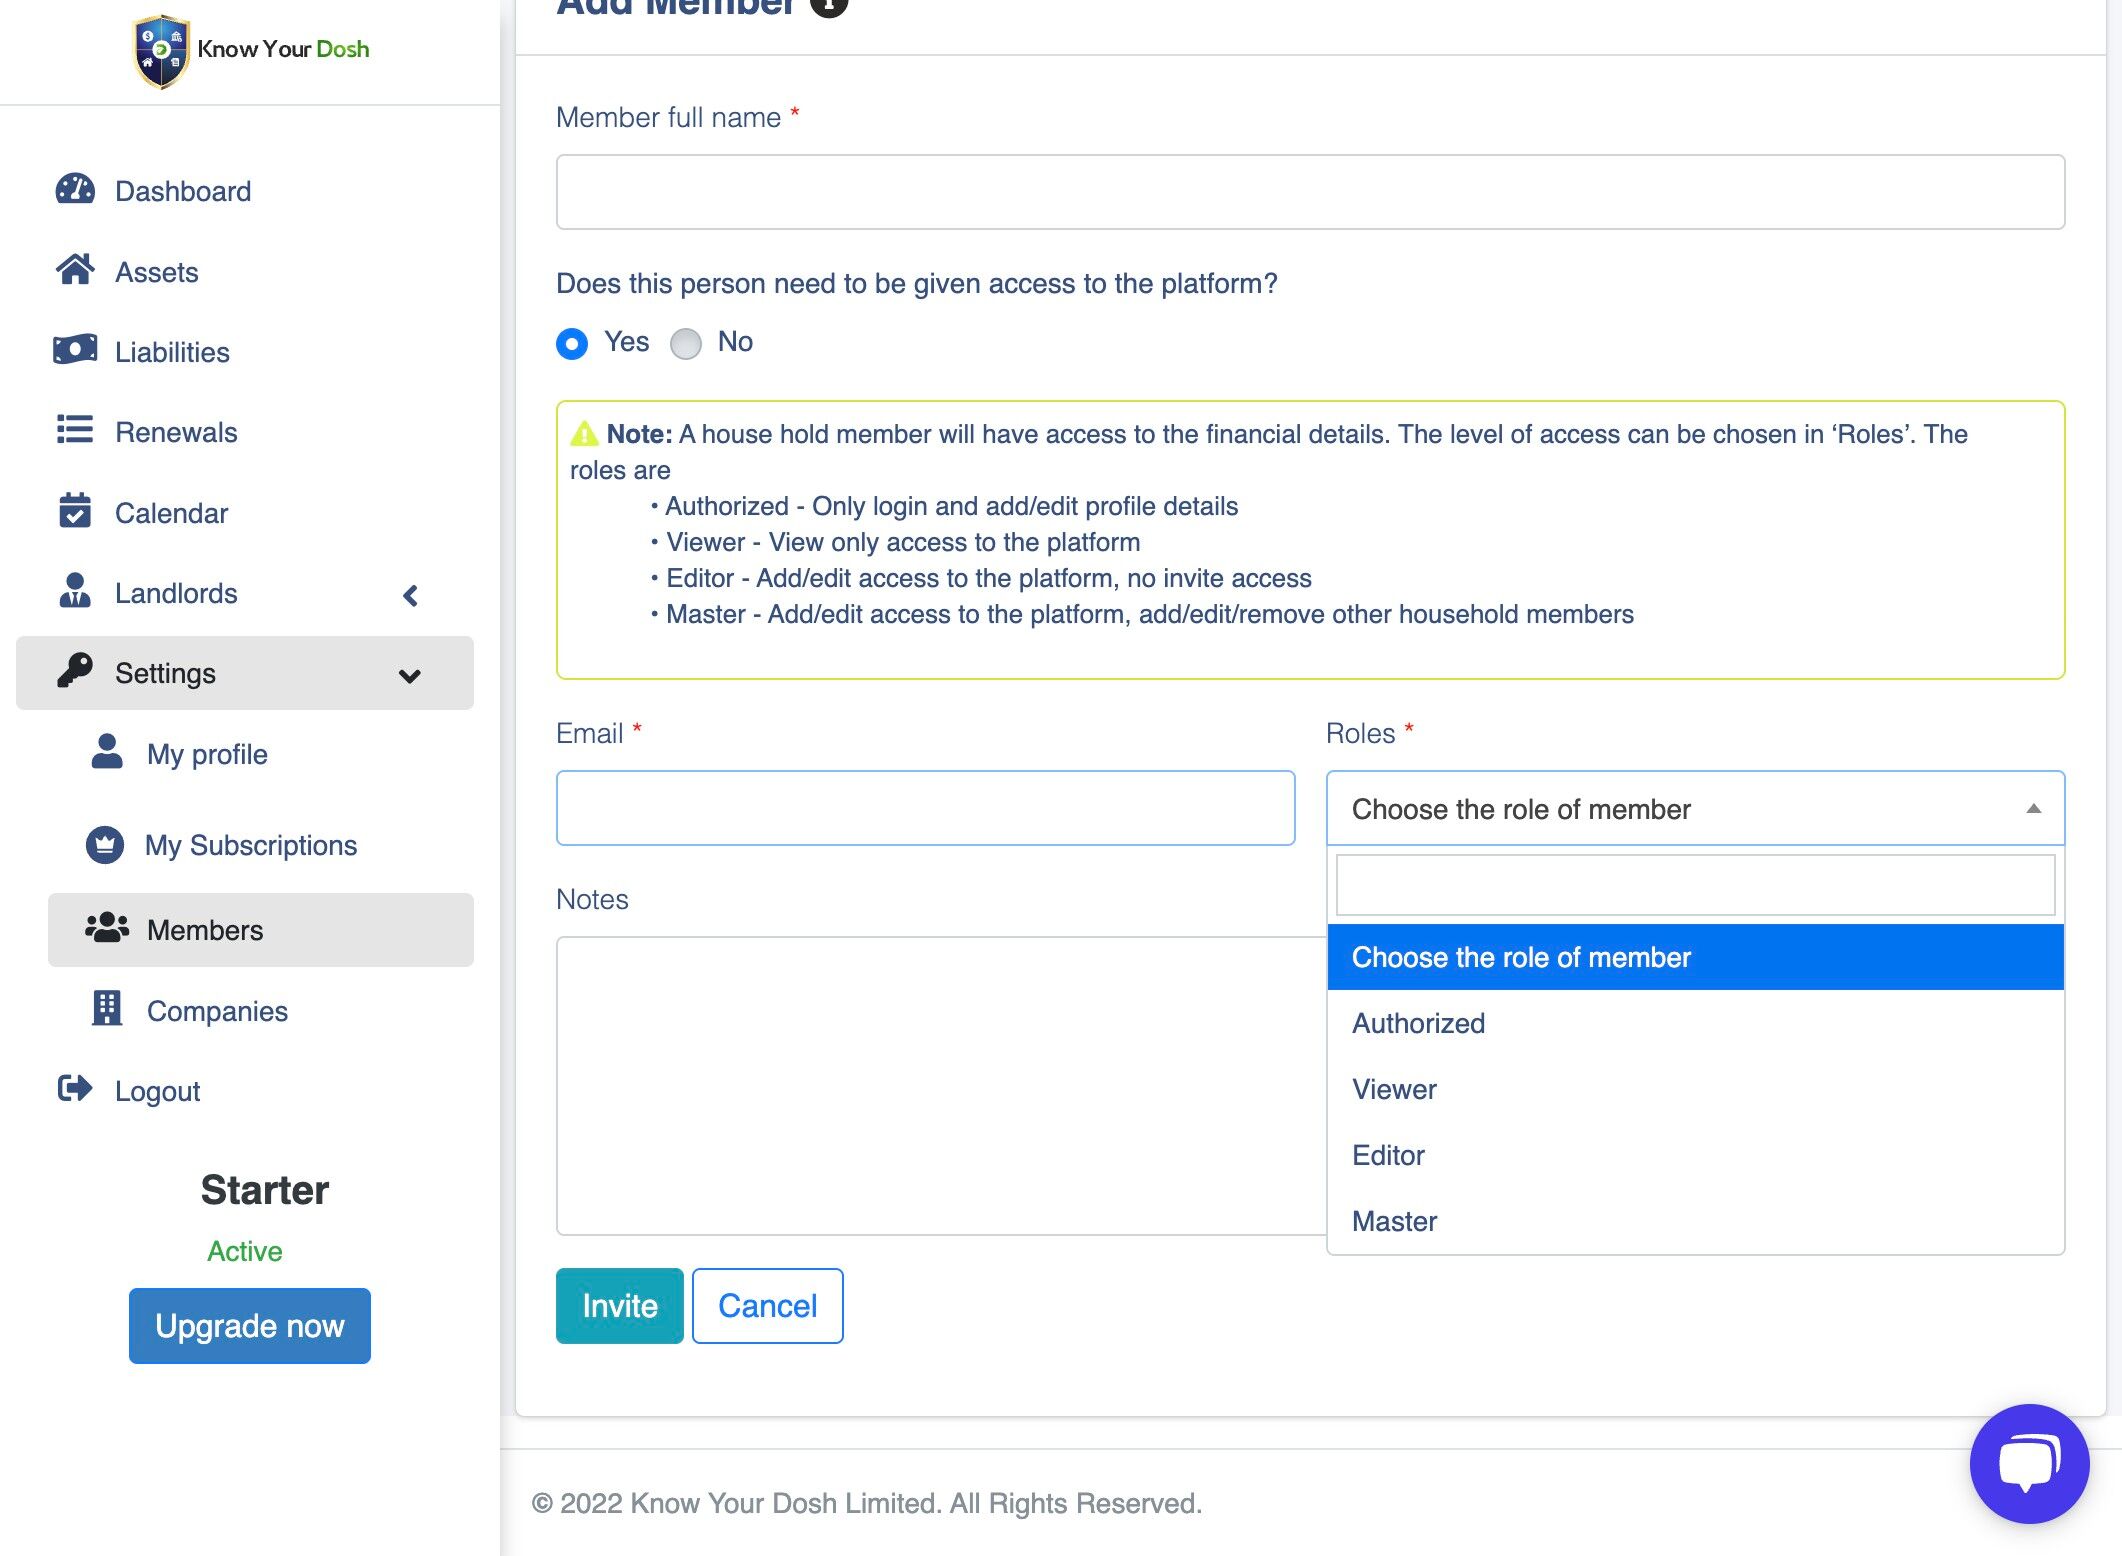Select Yes for platform access
Screen dimensions: 2122x1556
click(x=572, y=344)
